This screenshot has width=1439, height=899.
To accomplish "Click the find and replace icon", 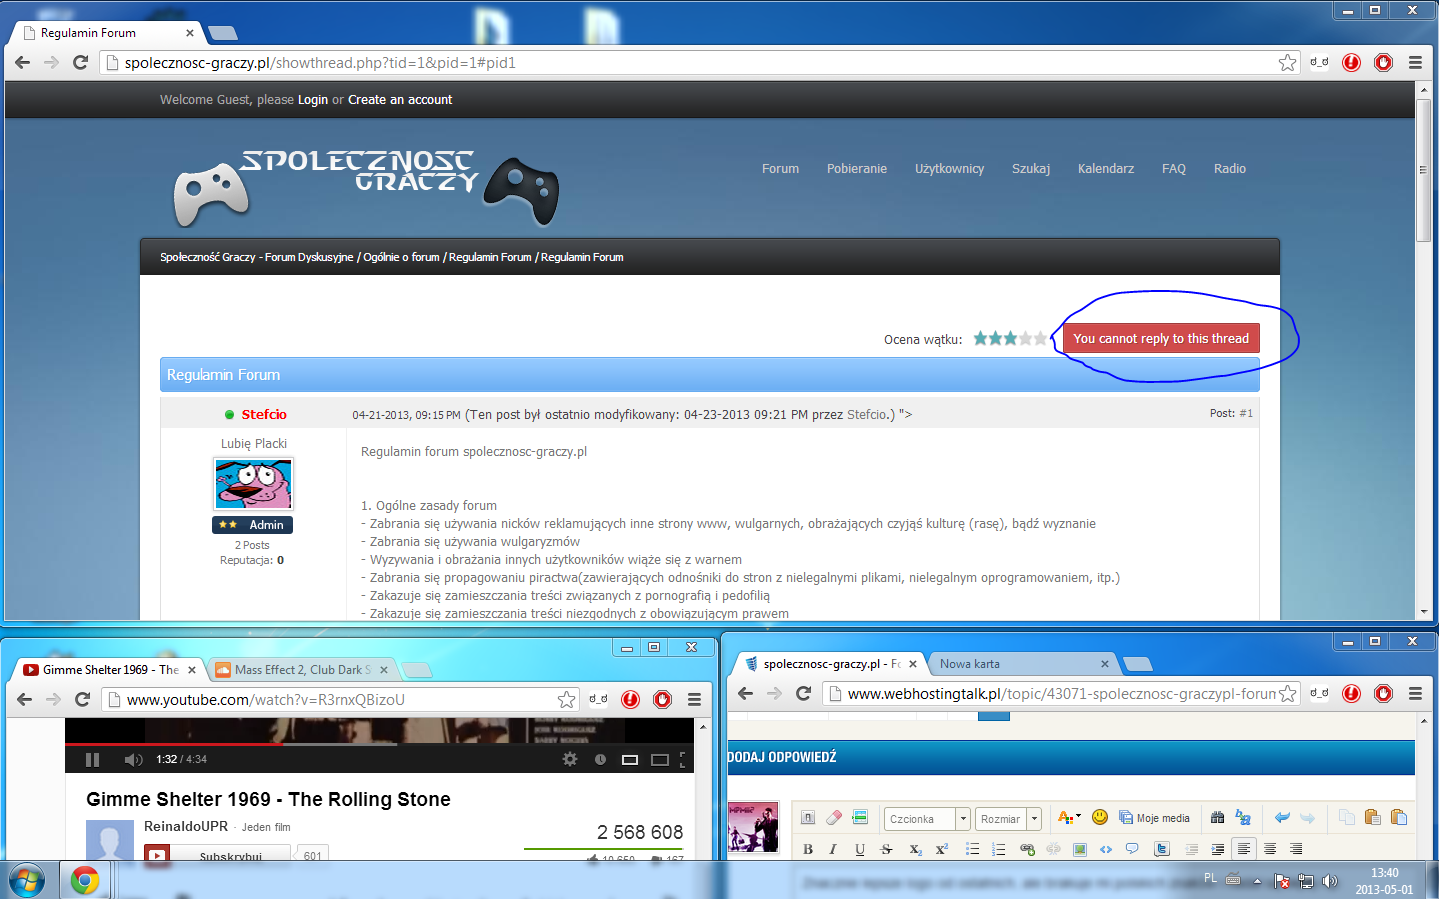I will point(1243,817).
